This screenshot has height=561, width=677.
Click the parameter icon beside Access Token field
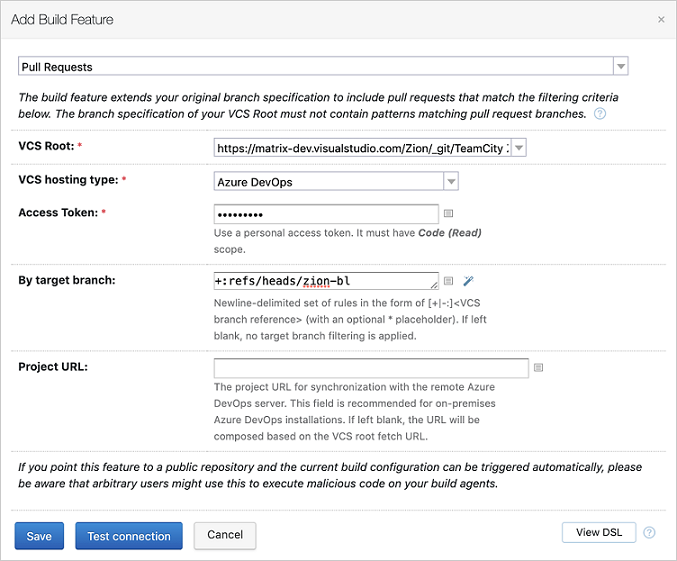point(448,214)
